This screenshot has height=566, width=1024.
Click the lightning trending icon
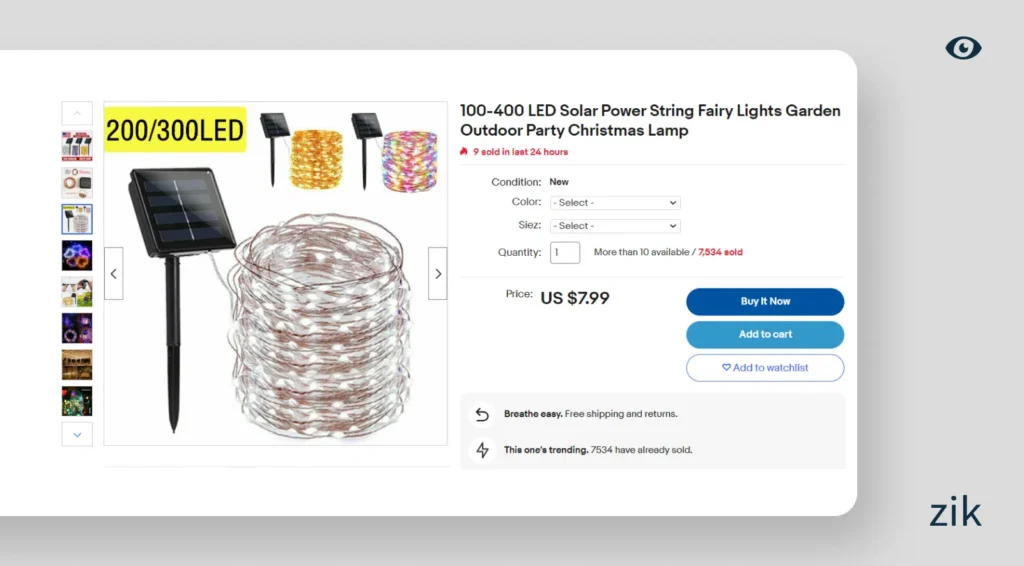coord(483,450)
